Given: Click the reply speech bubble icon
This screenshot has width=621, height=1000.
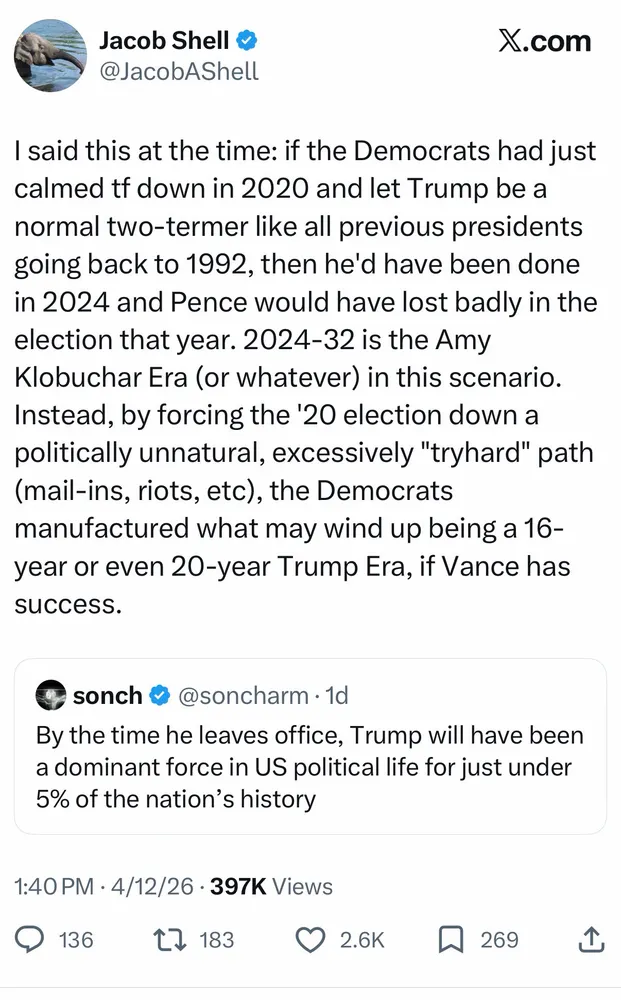Looking at the screenshot, I should coord(31,940).
